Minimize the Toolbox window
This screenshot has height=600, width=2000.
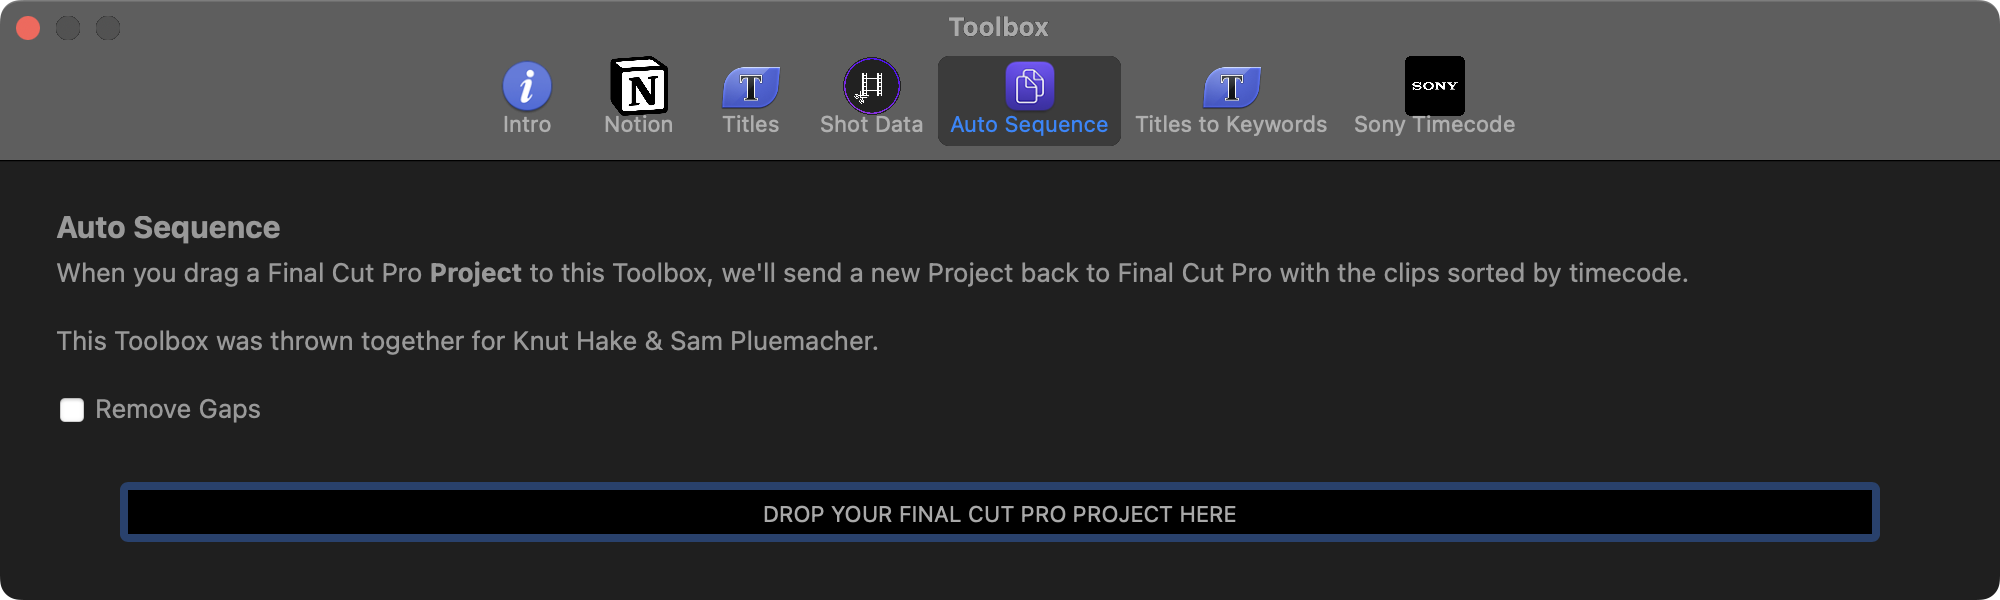[x=68, y=28]
